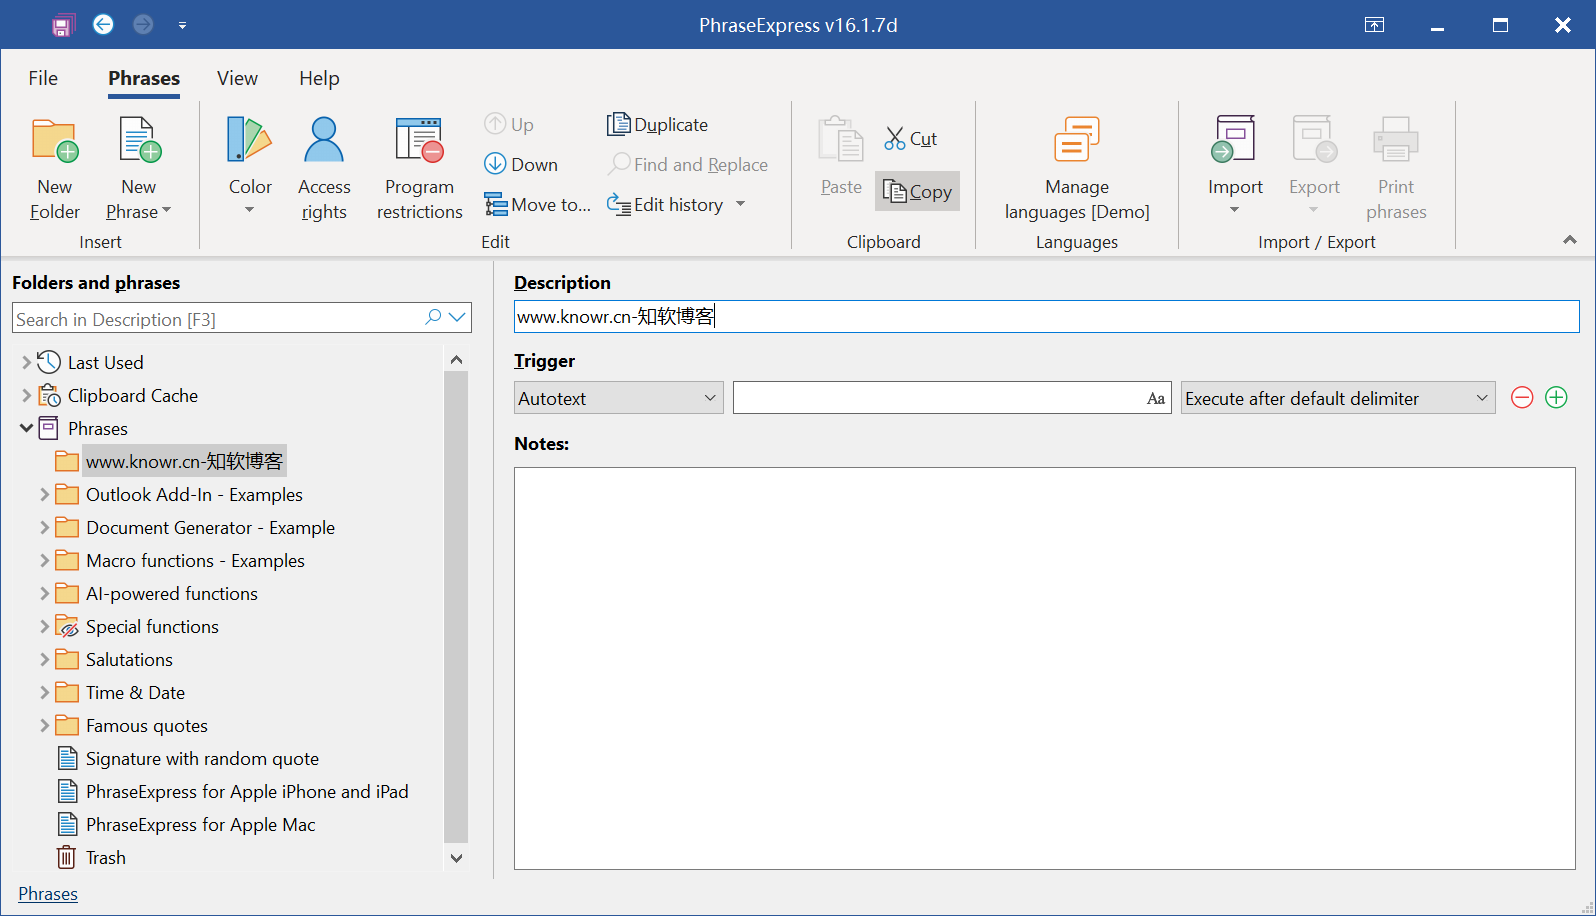Select Clipboard Cache in tree

point(132,395)
